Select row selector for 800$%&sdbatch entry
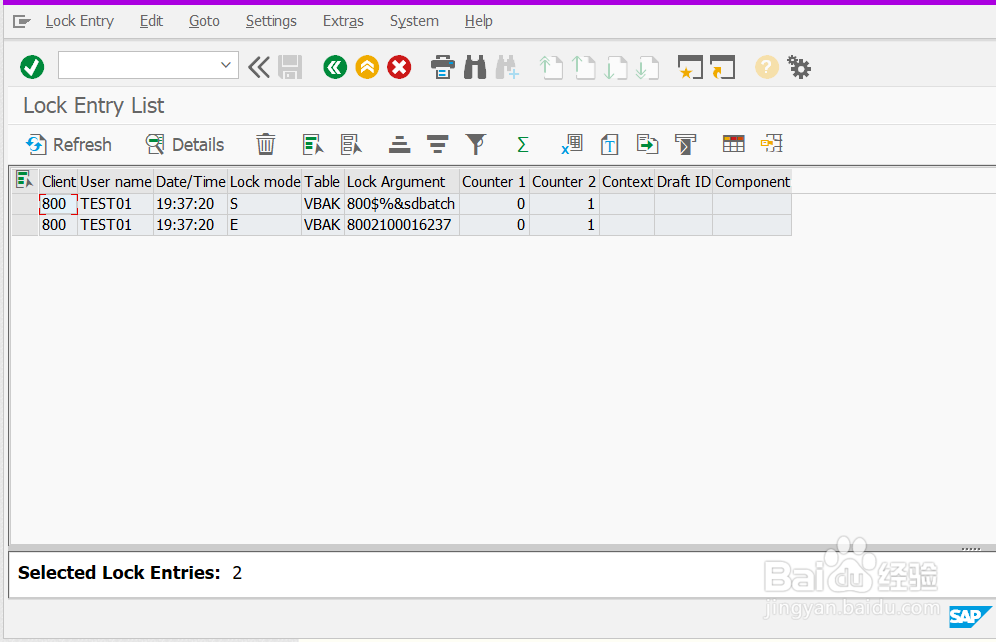 [x=25, y=204]
